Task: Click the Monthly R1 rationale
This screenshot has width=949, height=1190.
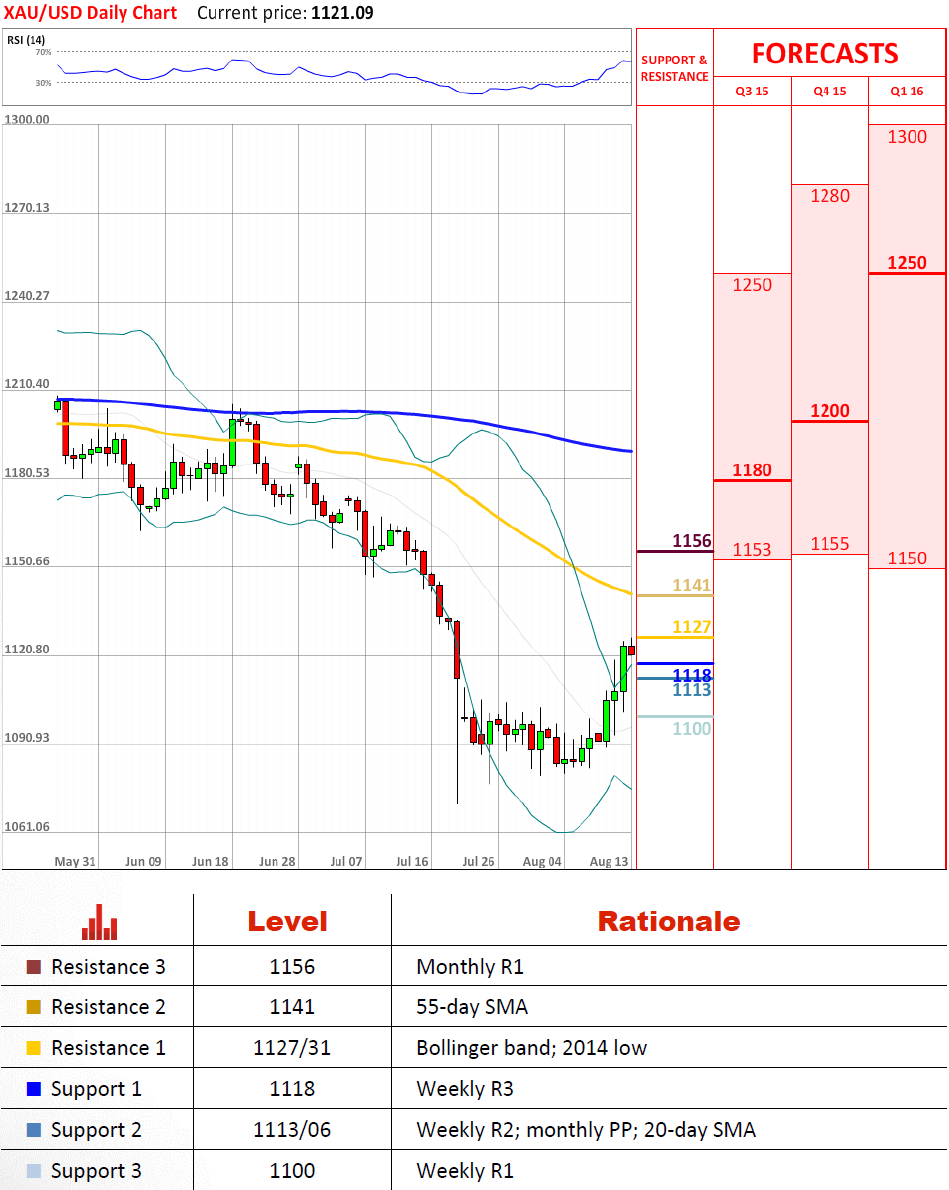Action: pos(470,967)
